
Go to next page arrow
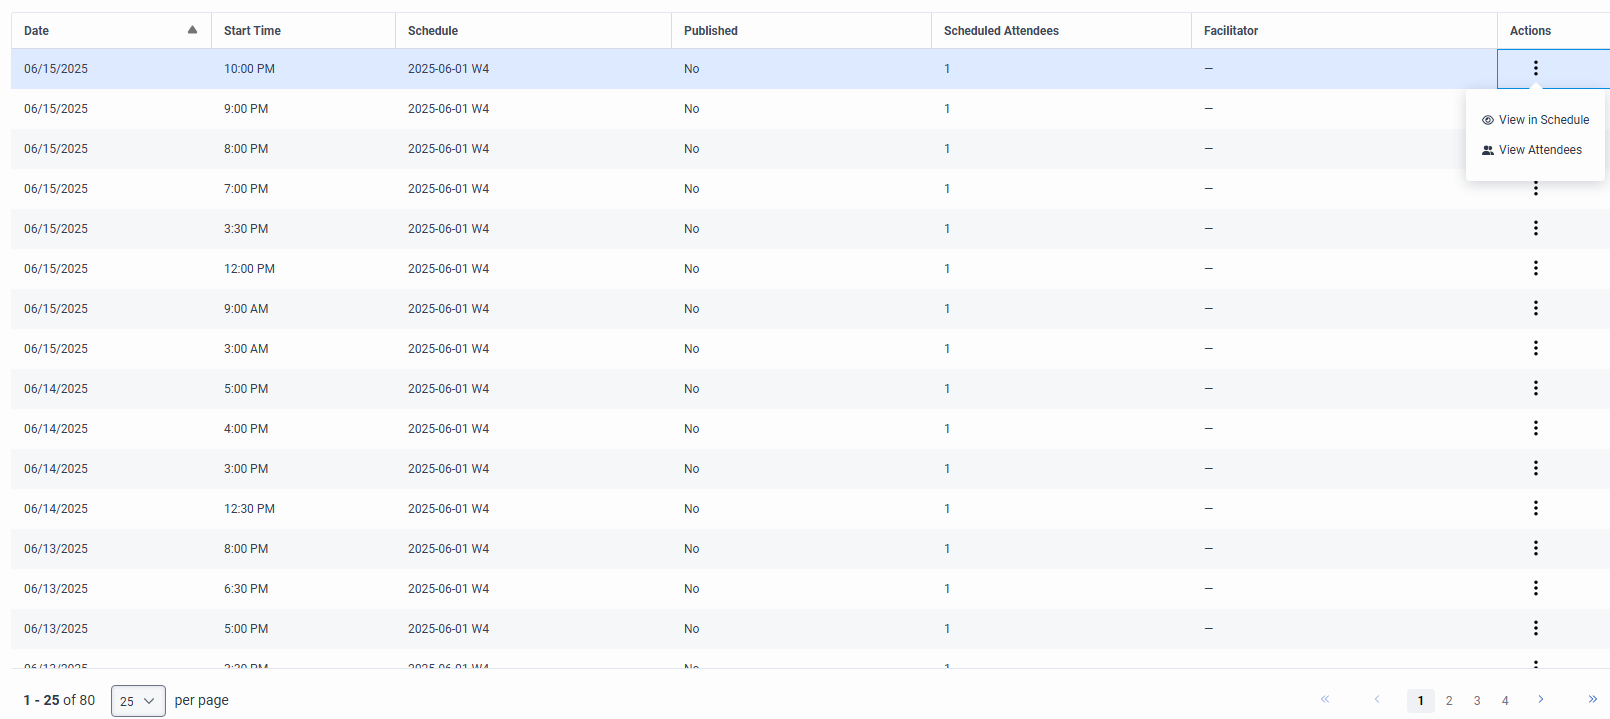(1541, 700)
